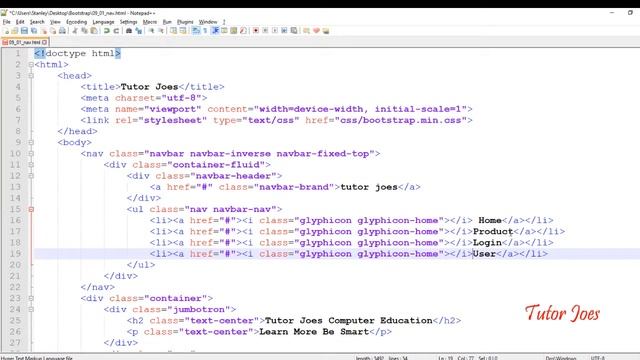Create a new document with the New icon
The width and height of the screenshot is (640, 360).
(7, 31)
